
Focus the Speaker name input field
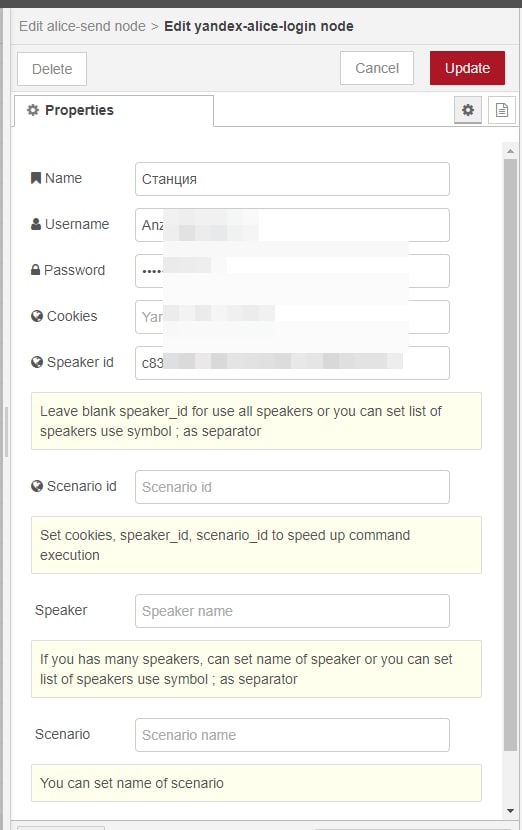point(292,611)
